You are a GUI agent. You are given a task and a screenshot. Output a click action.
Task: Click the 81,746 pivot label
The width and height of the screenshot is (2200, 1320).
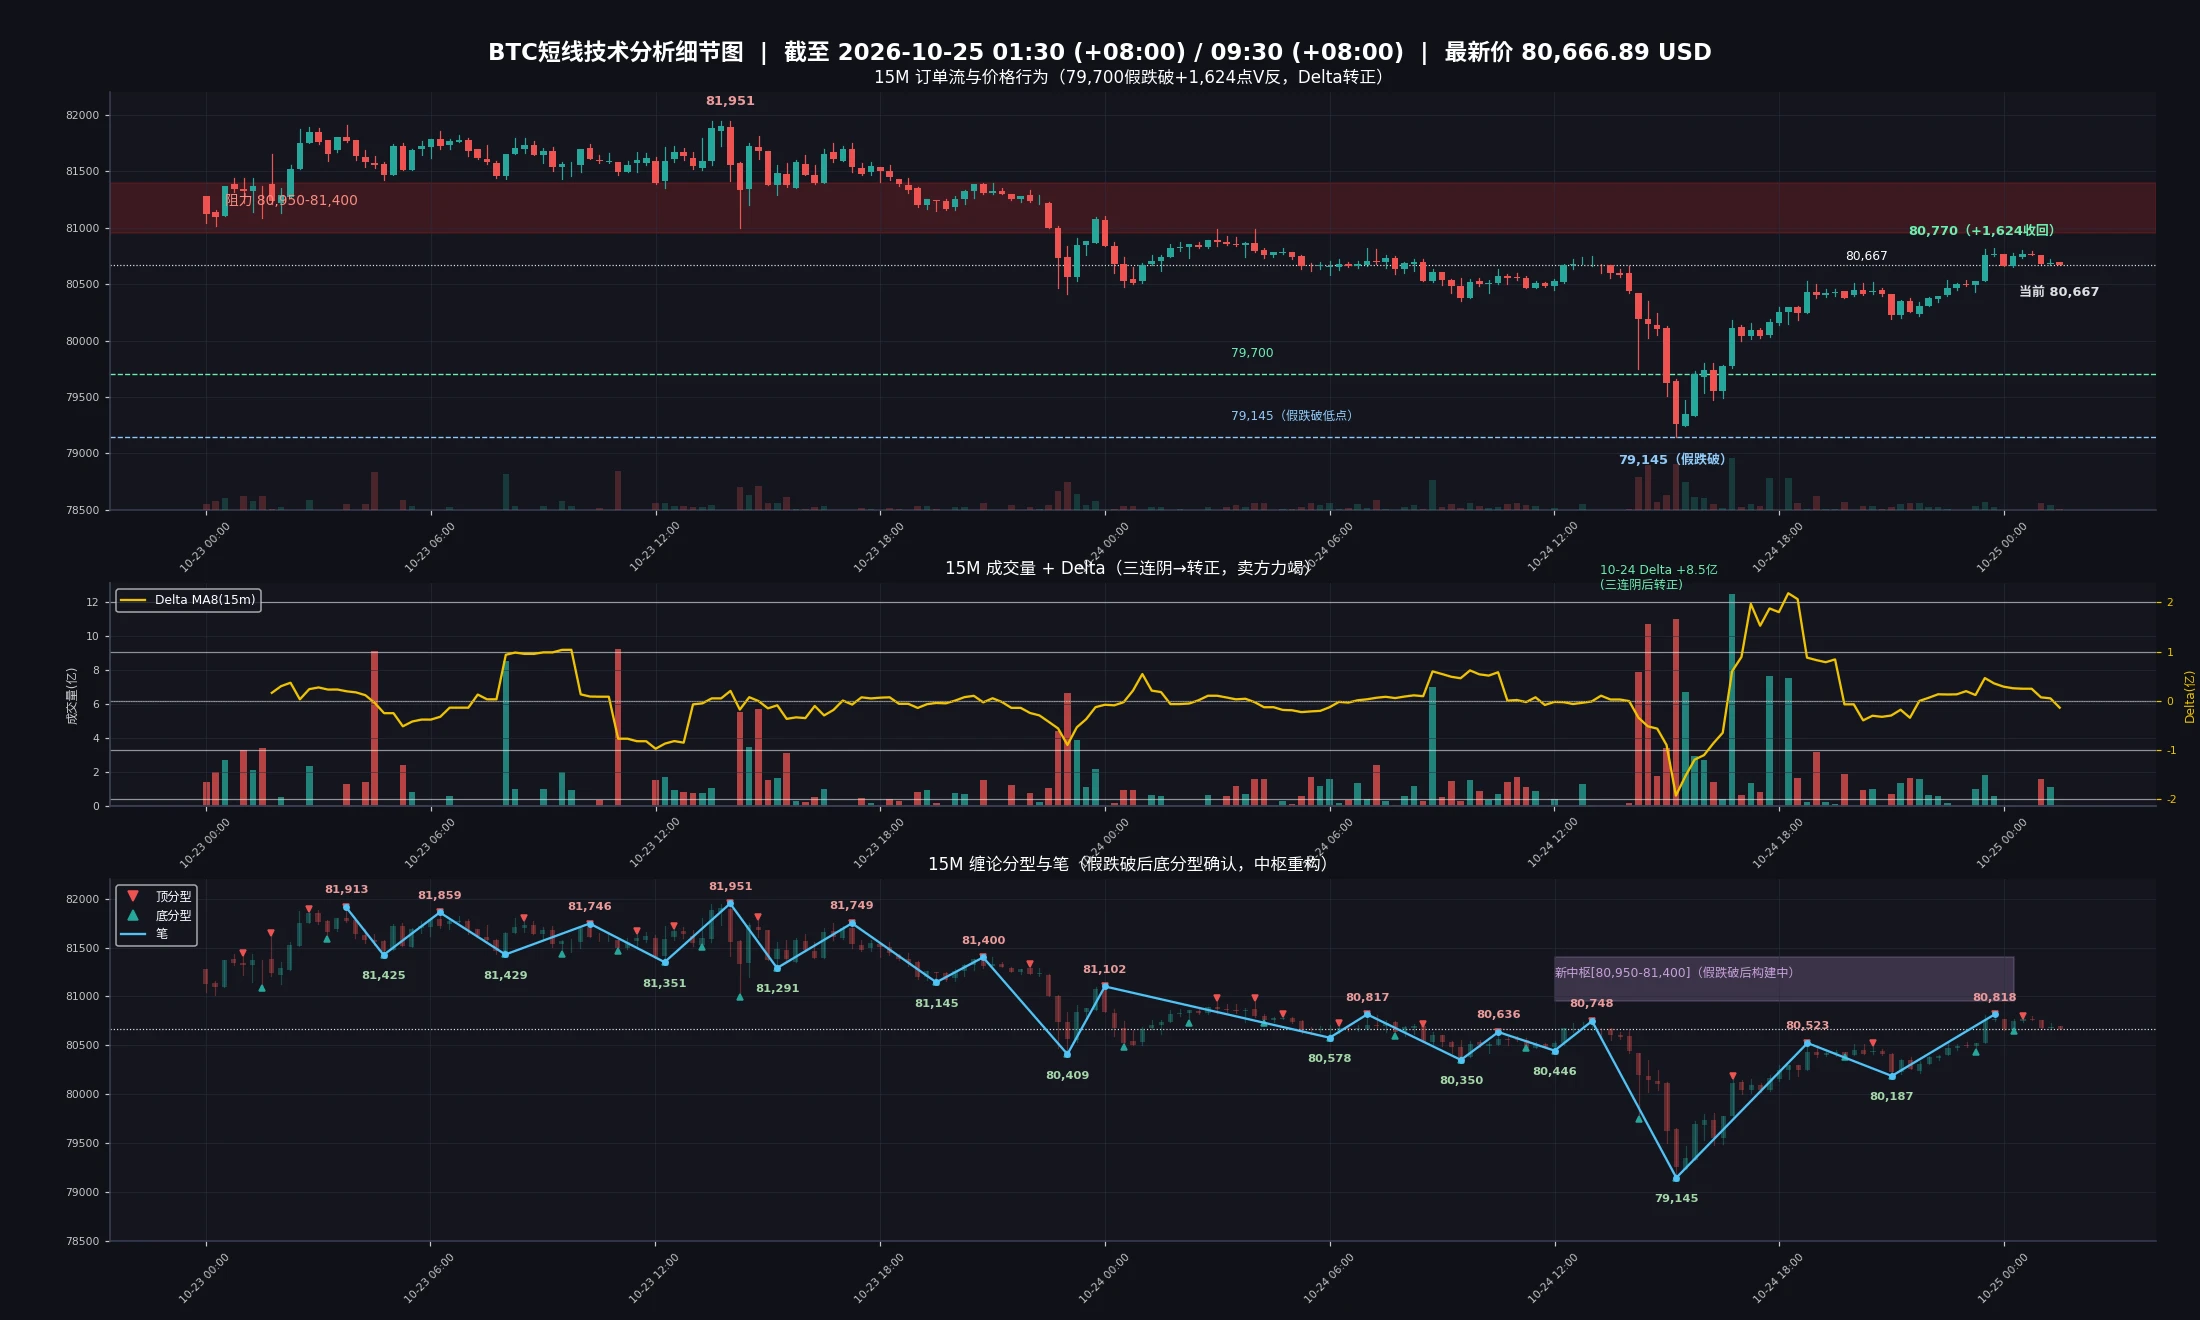point(590,906)
